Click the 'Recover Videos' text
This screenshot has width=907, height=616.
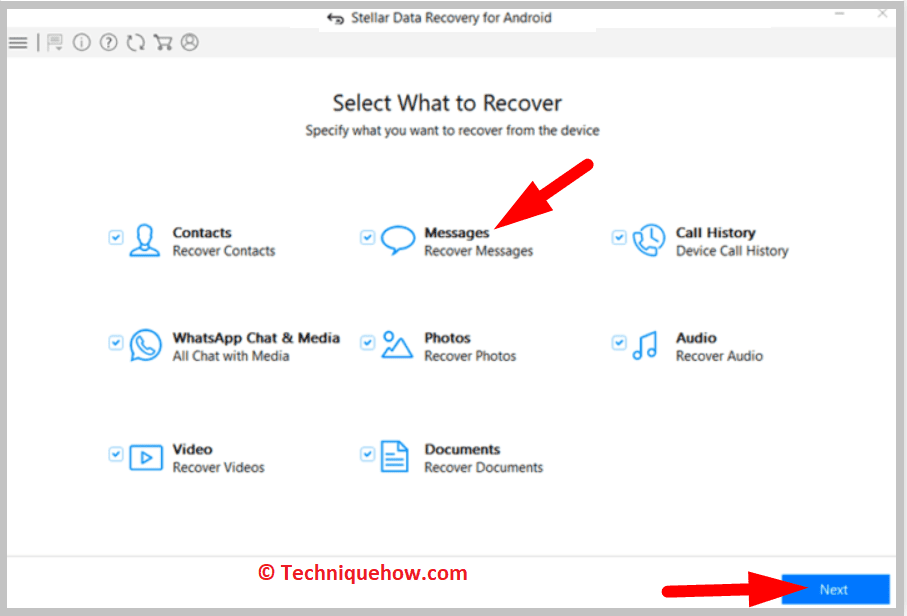(x=219, y=467)
